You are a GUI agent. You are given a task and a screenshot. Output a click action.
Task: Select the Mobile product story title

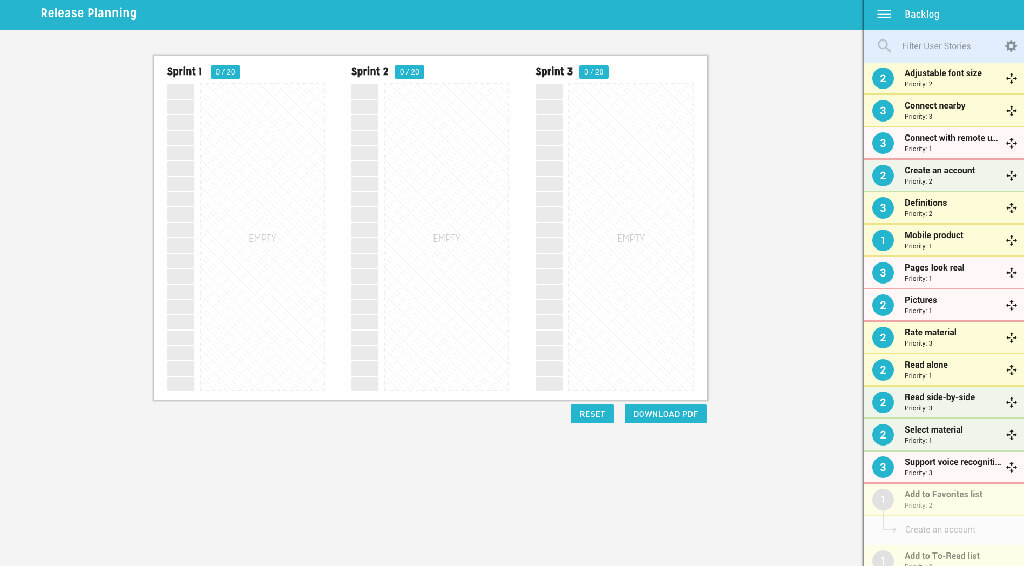933,235
